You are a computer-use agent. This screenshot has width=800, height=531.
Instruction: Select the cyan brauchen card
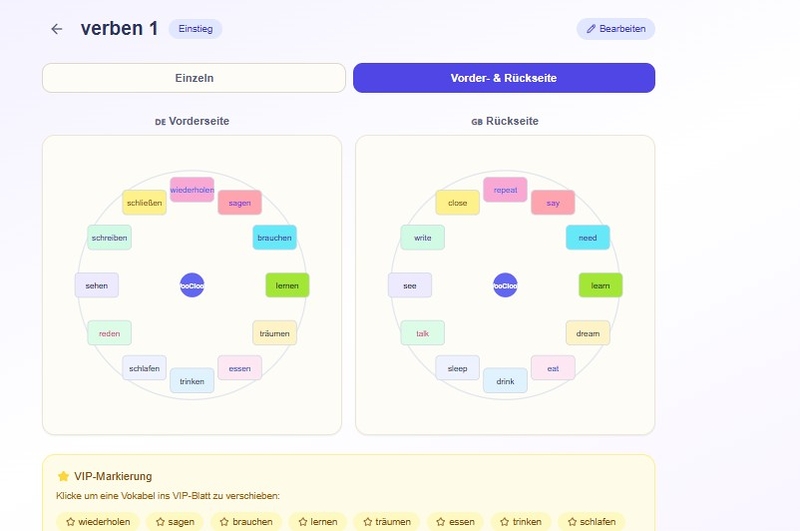pyautogui.click(x=274, y=238)
